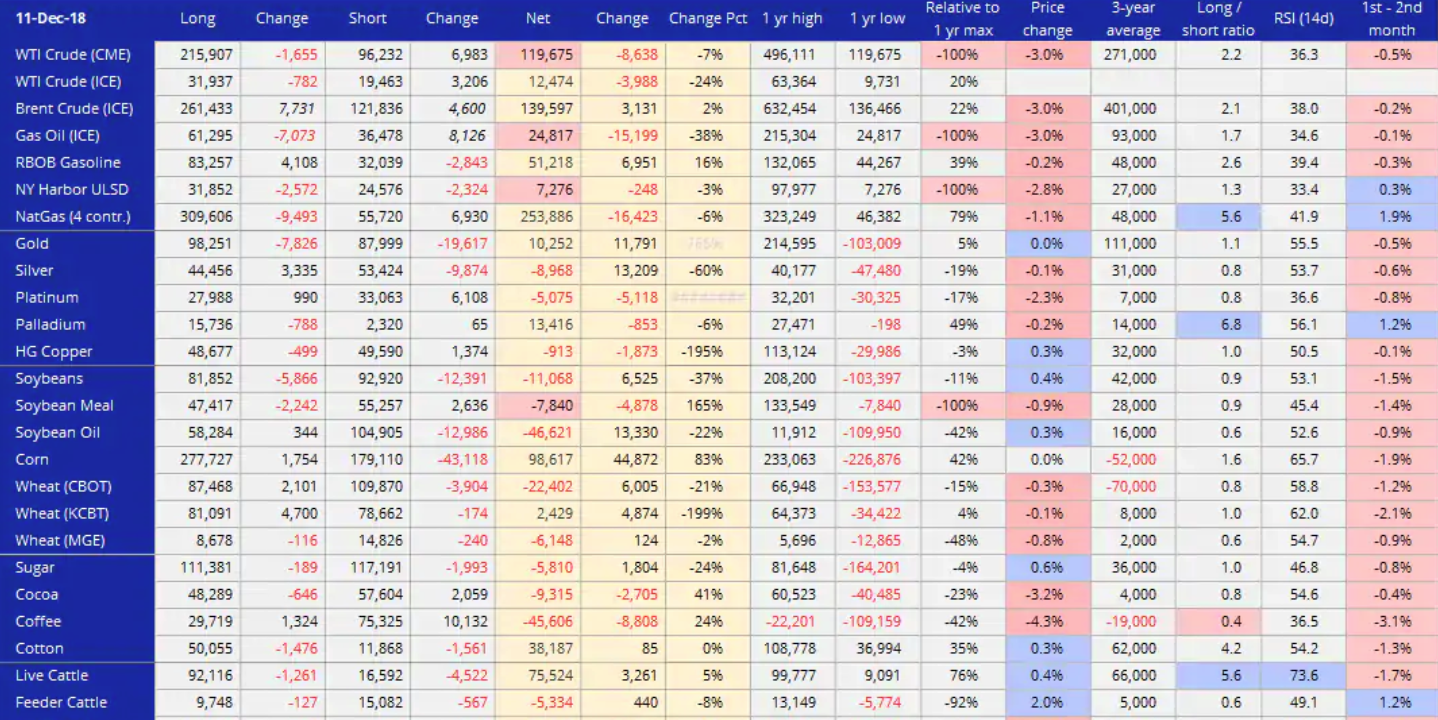The width and height of the screenshot is (1438, 720).
Task: Select the 1st - 2nd month header
Action: click(1391, 18)
